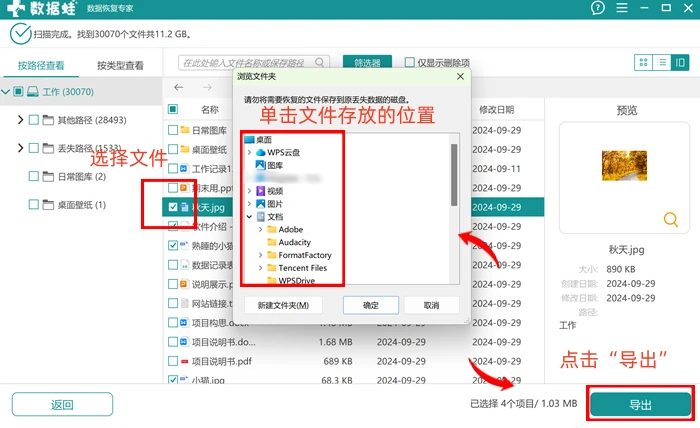Open the help question mark icon
The width and height of the screenshot is (700, 428).
point(597,8)
